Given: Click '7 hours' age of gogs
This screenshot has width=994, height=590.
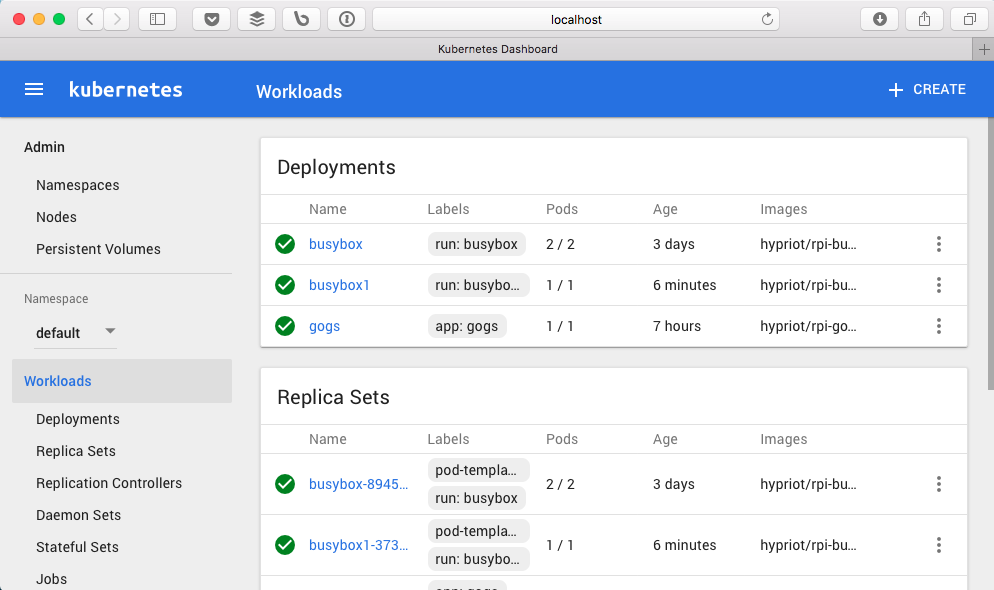Looking at the screenshot, I should point(677,326).
